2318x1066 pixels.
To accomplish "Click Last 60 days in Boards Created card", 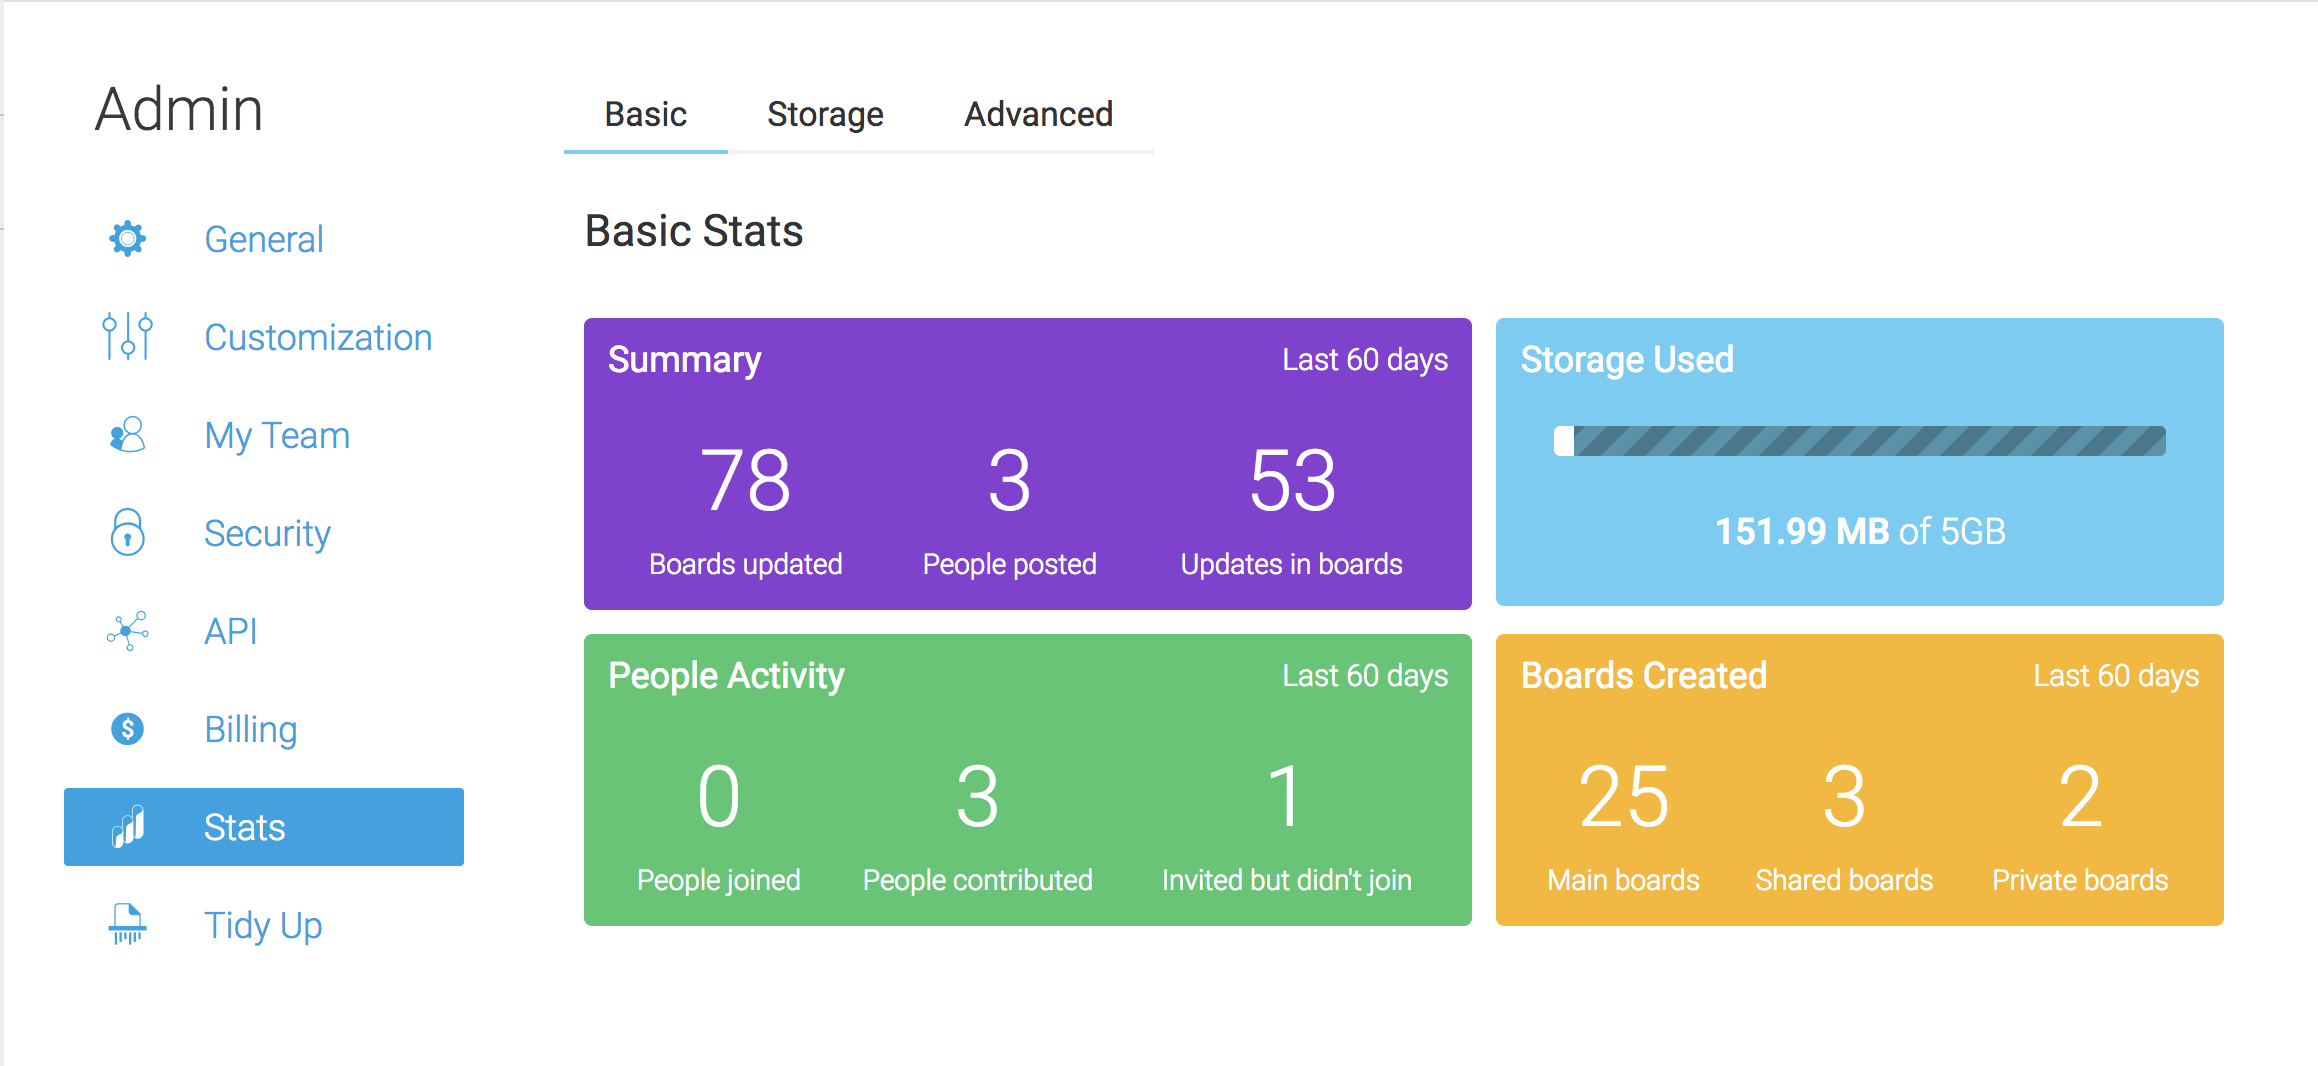I will click(2116, 676).
